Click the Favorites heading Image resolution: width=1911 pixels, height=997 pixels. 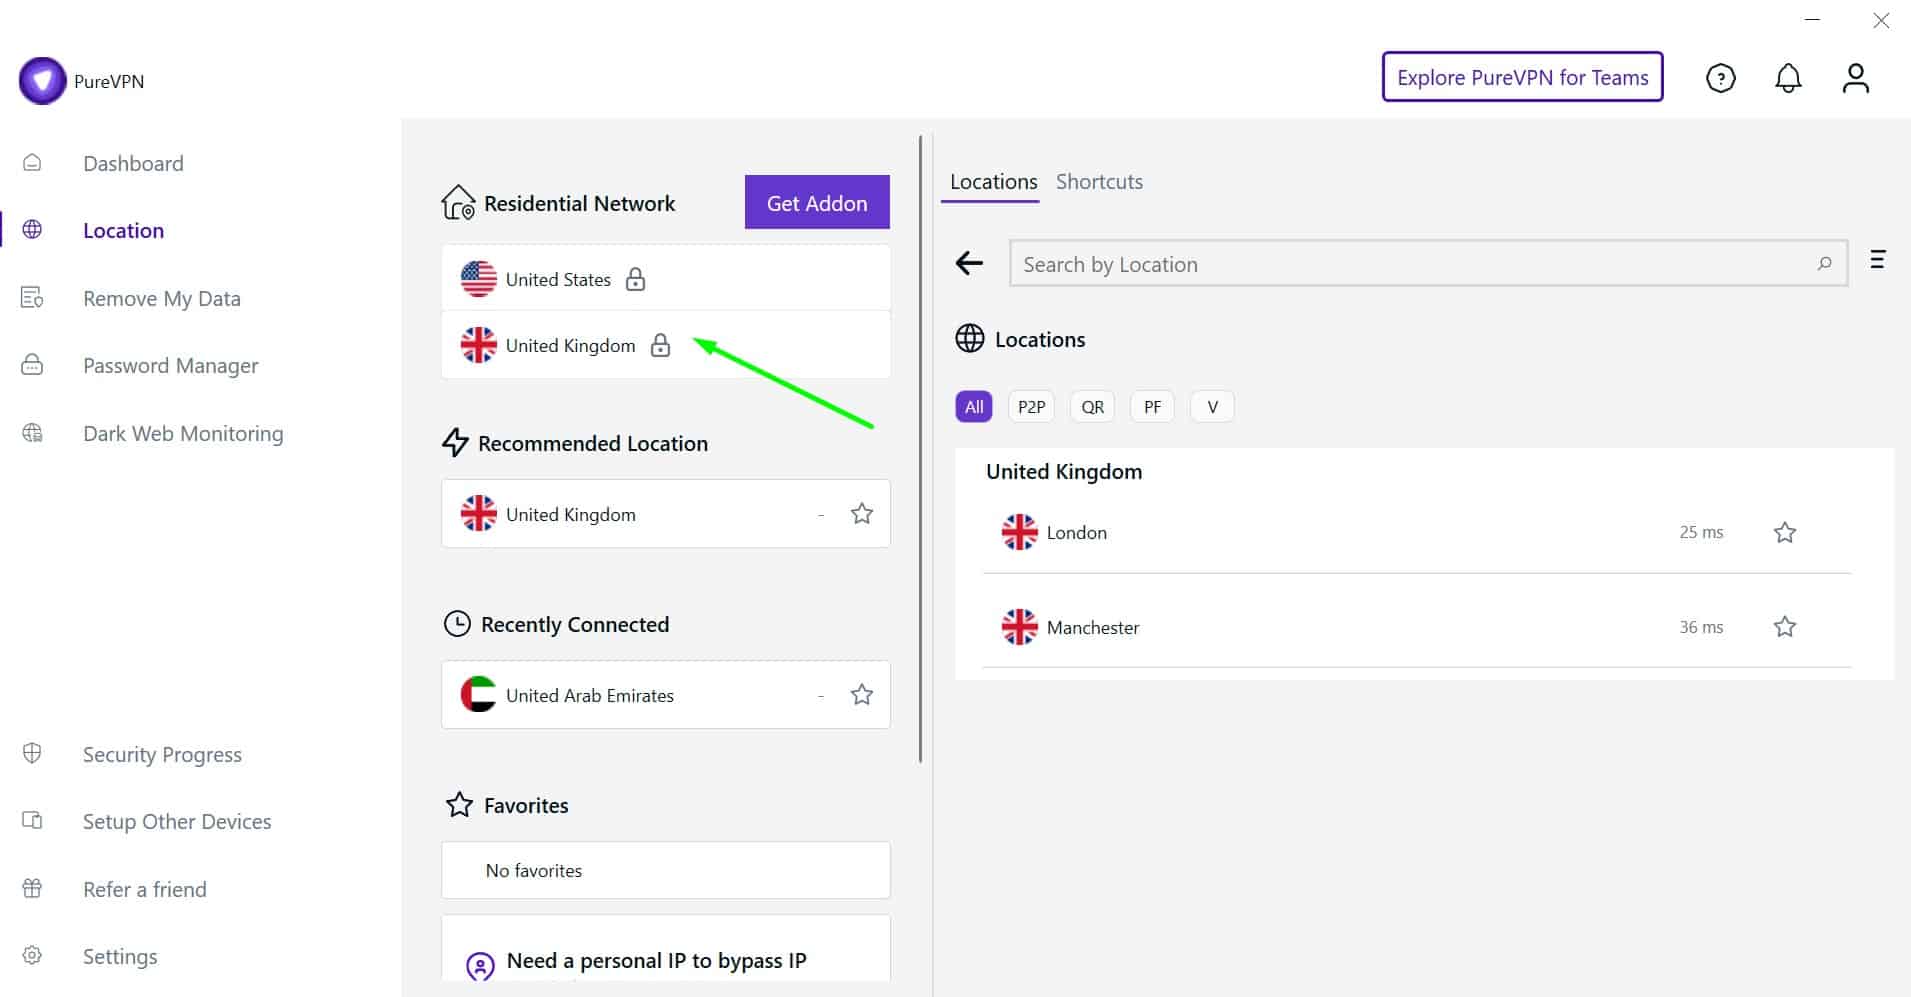point(526,805)
